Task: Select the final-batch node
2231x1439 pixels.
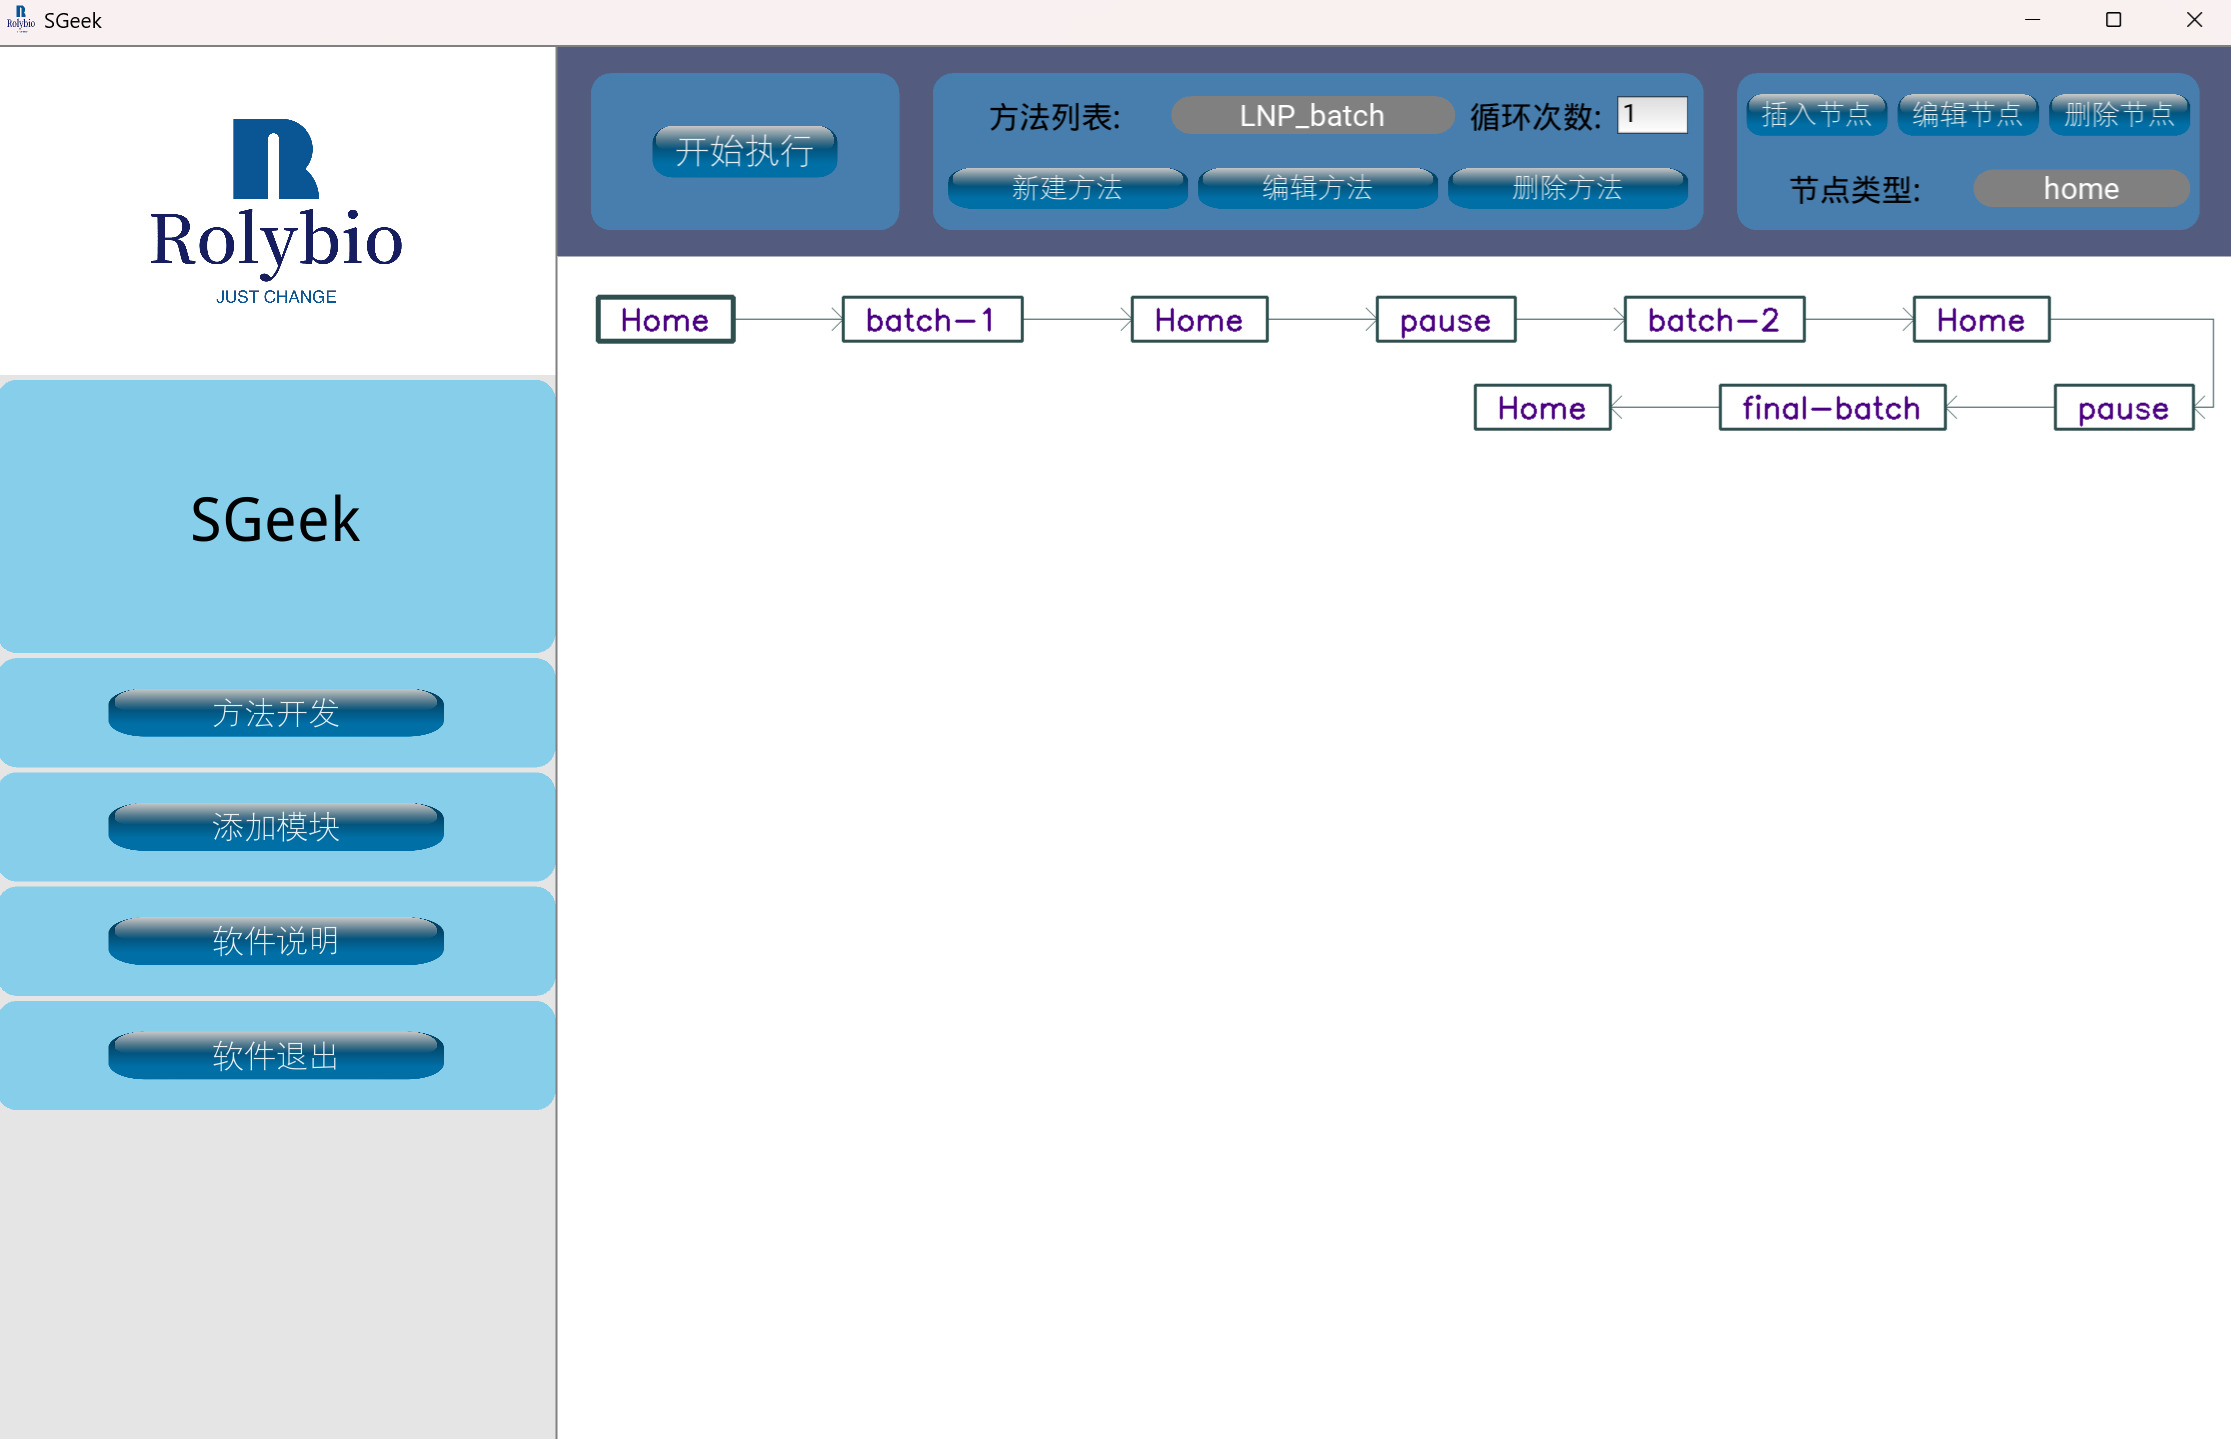Action: pos(1832,407)
